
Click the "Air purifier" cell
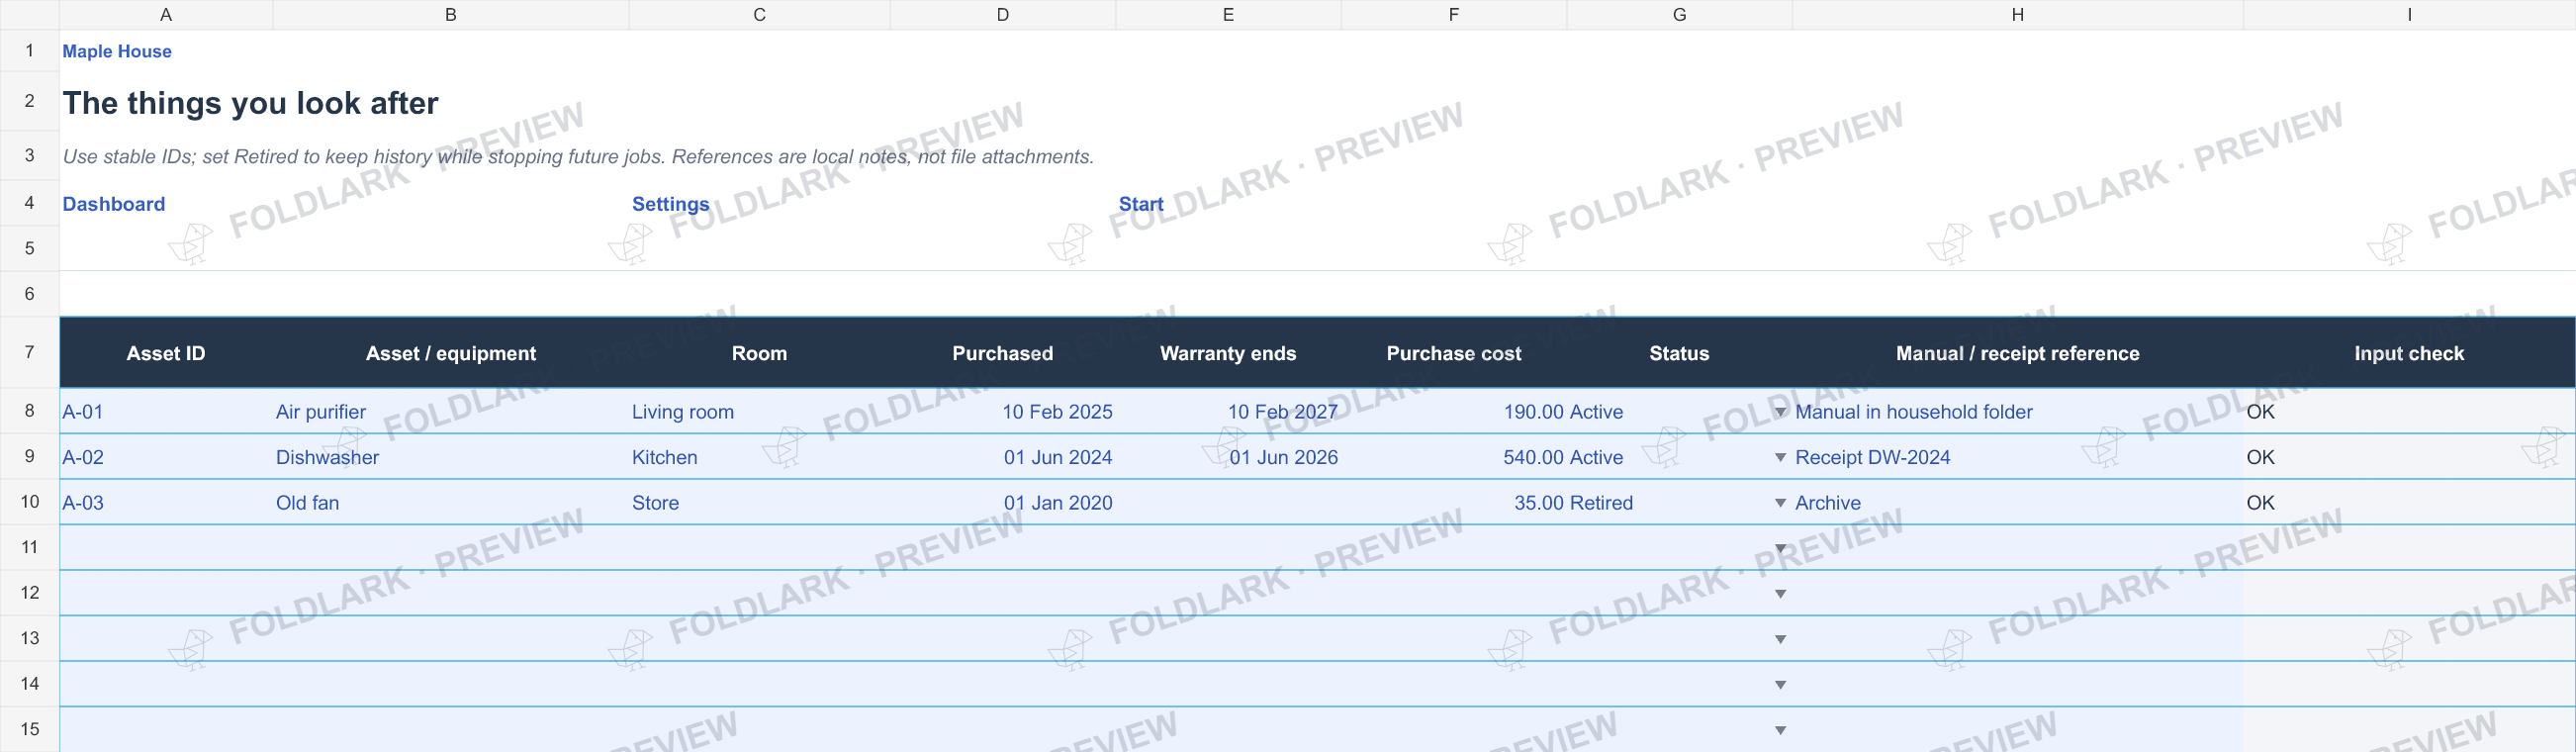click(x=451, y=412)
